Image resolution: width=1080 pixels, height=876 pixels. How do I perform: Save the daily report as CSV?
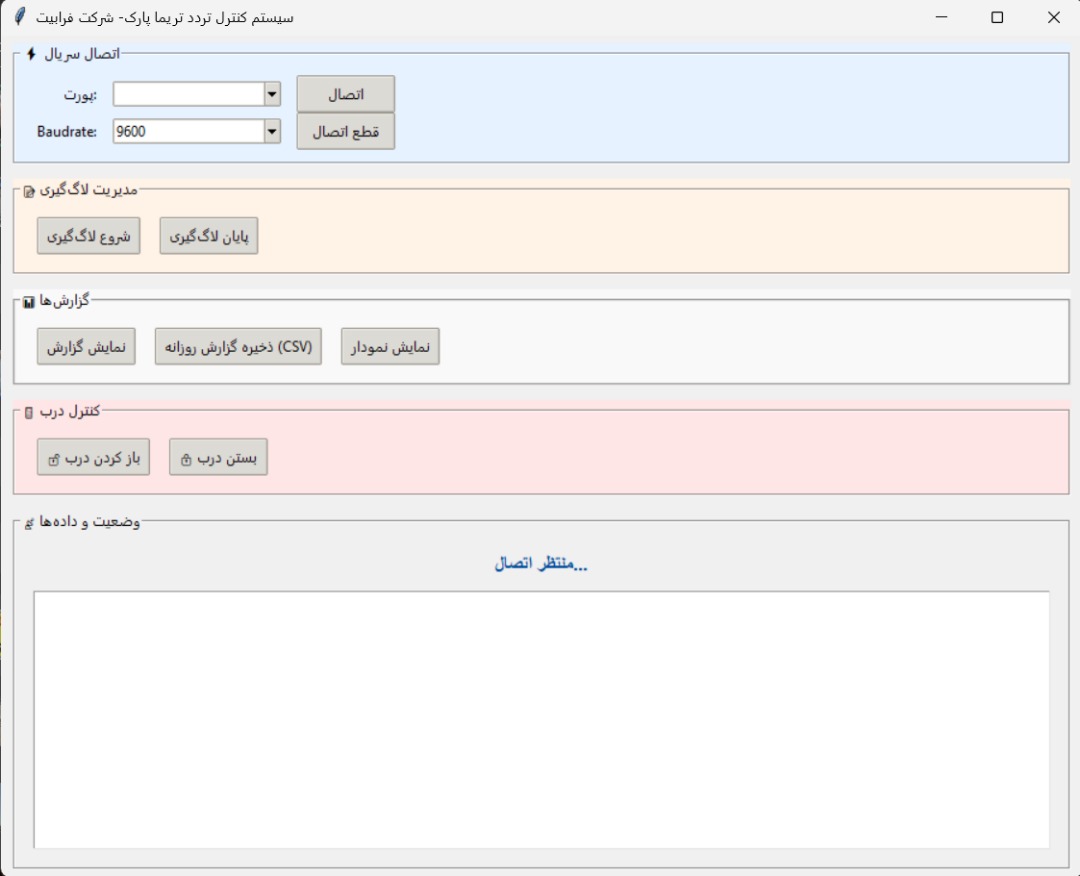click(x=238, y=346)
